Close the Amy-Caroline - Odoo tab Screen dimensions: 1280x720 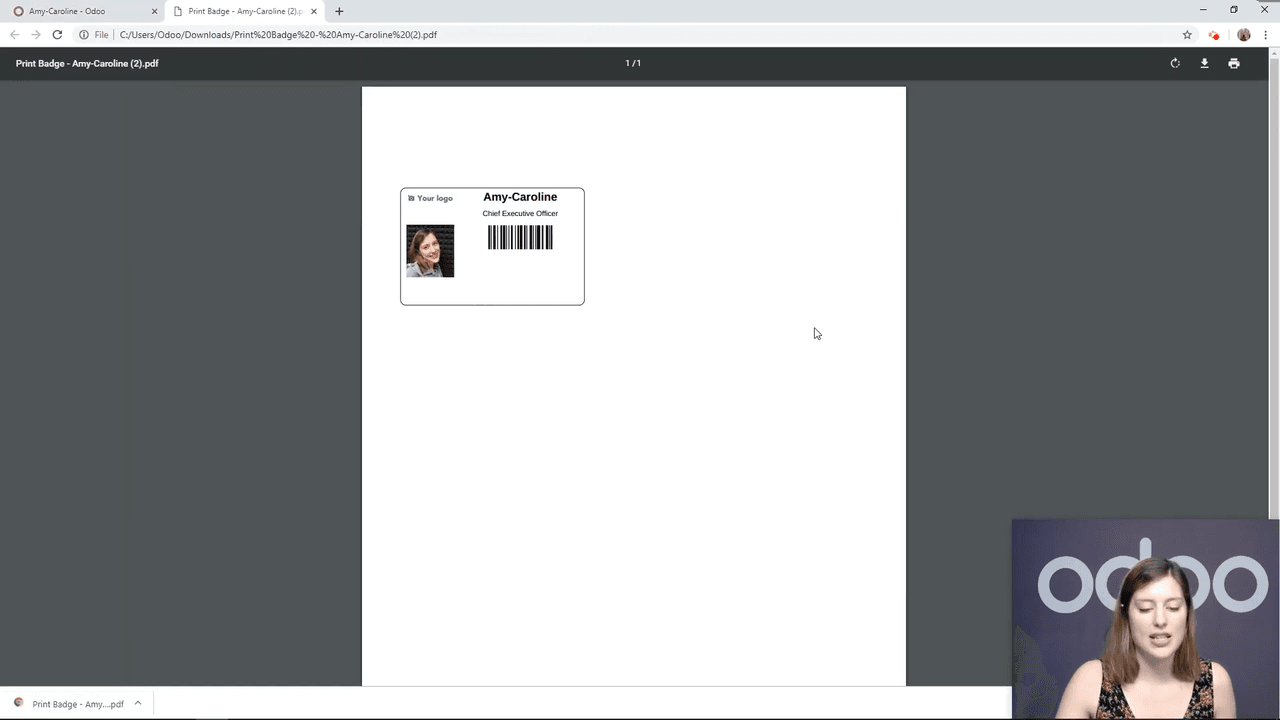[x=154, y=11]
